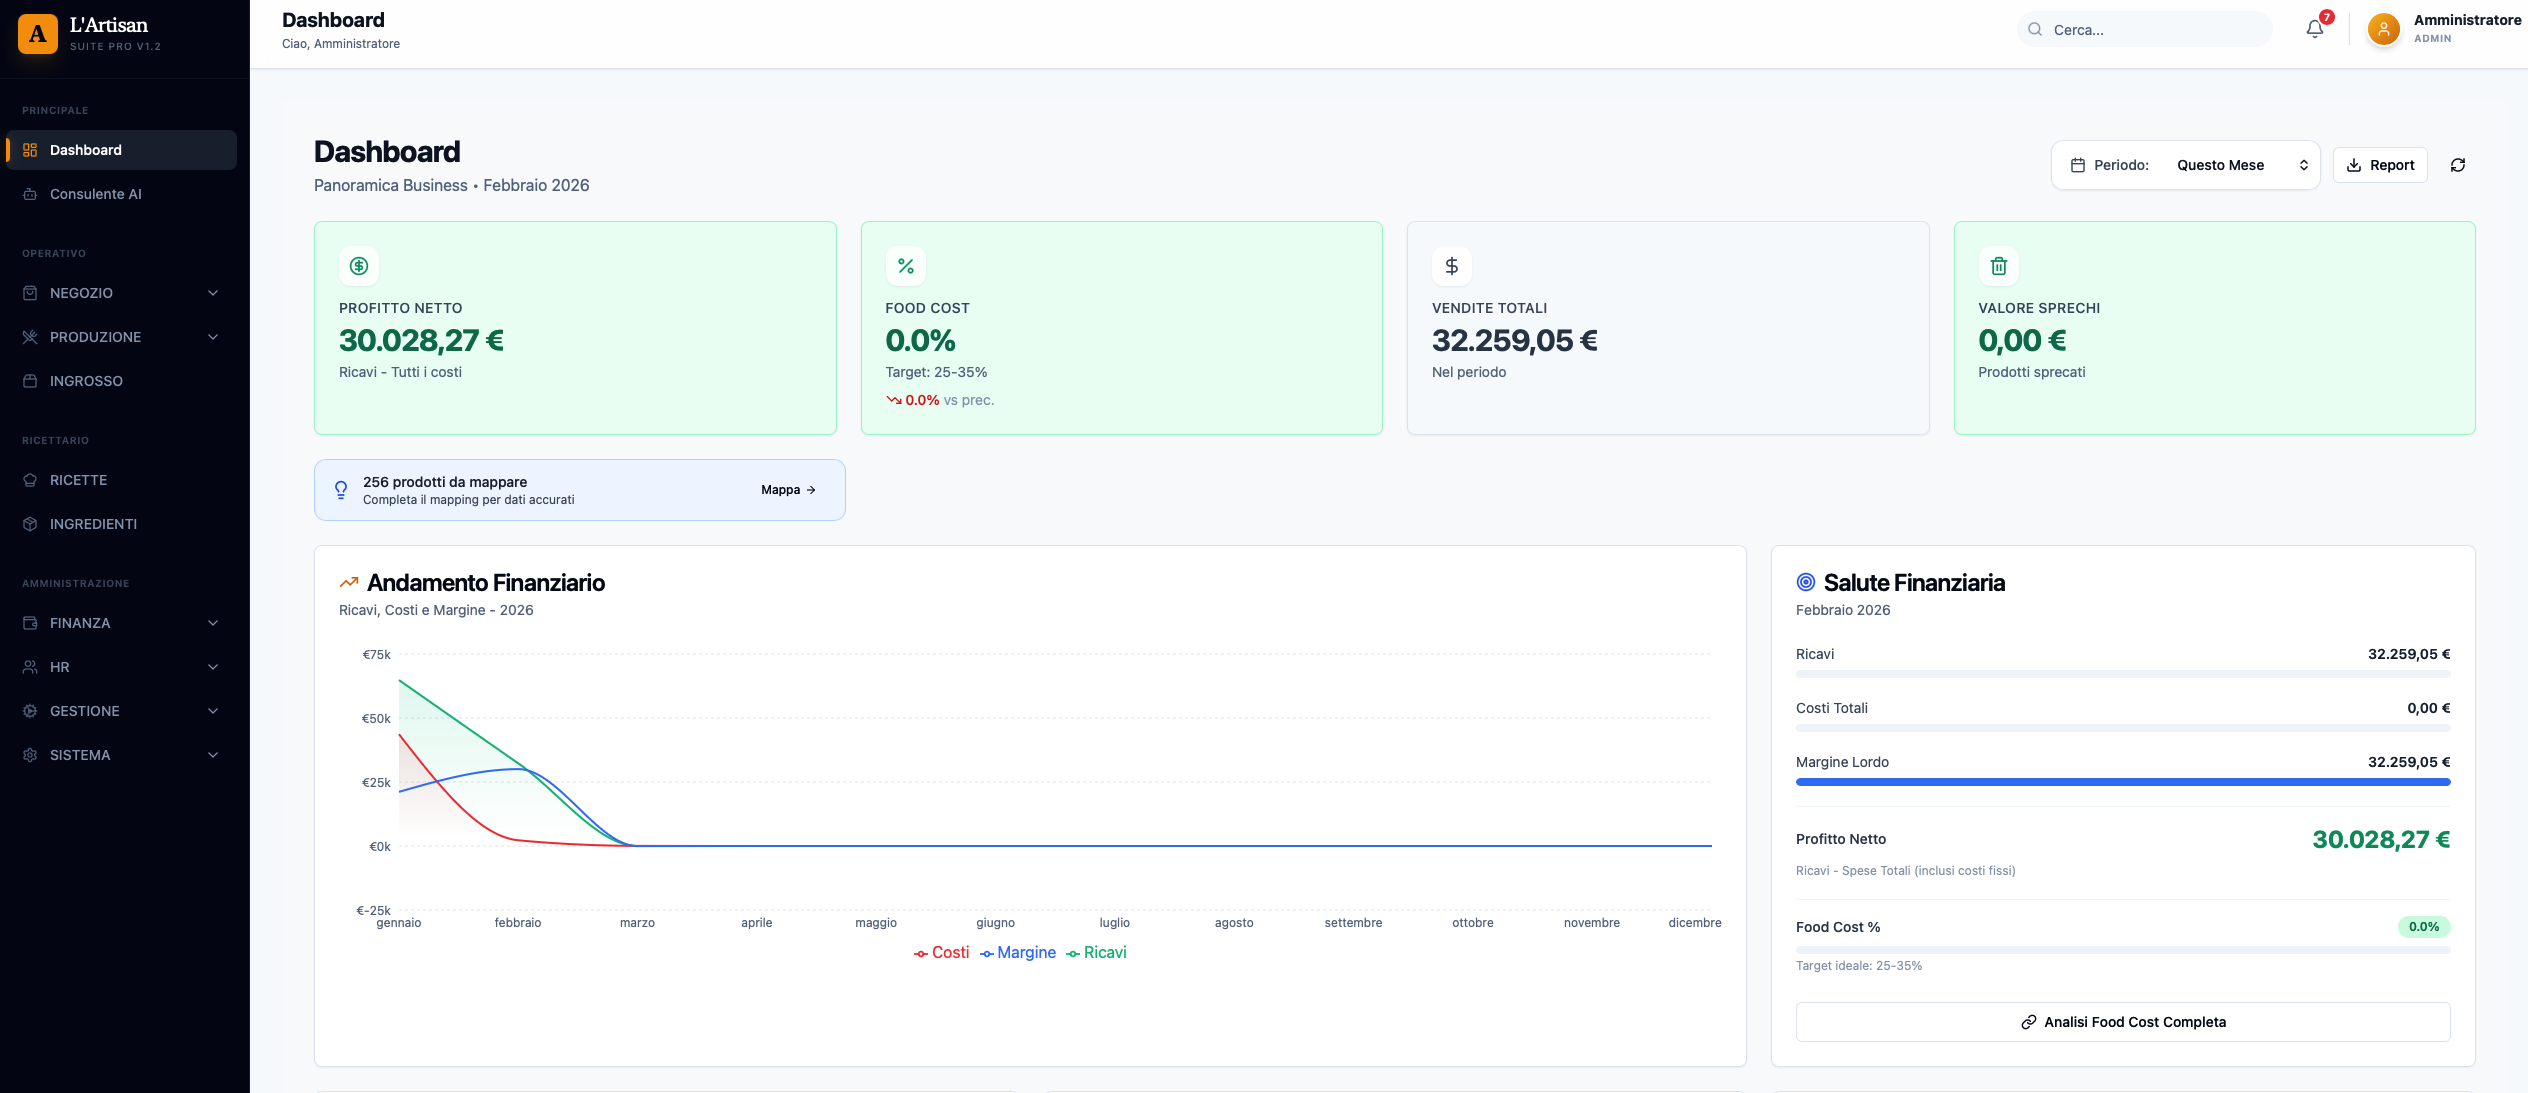
Task: Click the refresh icon next to Report
Action: click(x=2457, y=165)
